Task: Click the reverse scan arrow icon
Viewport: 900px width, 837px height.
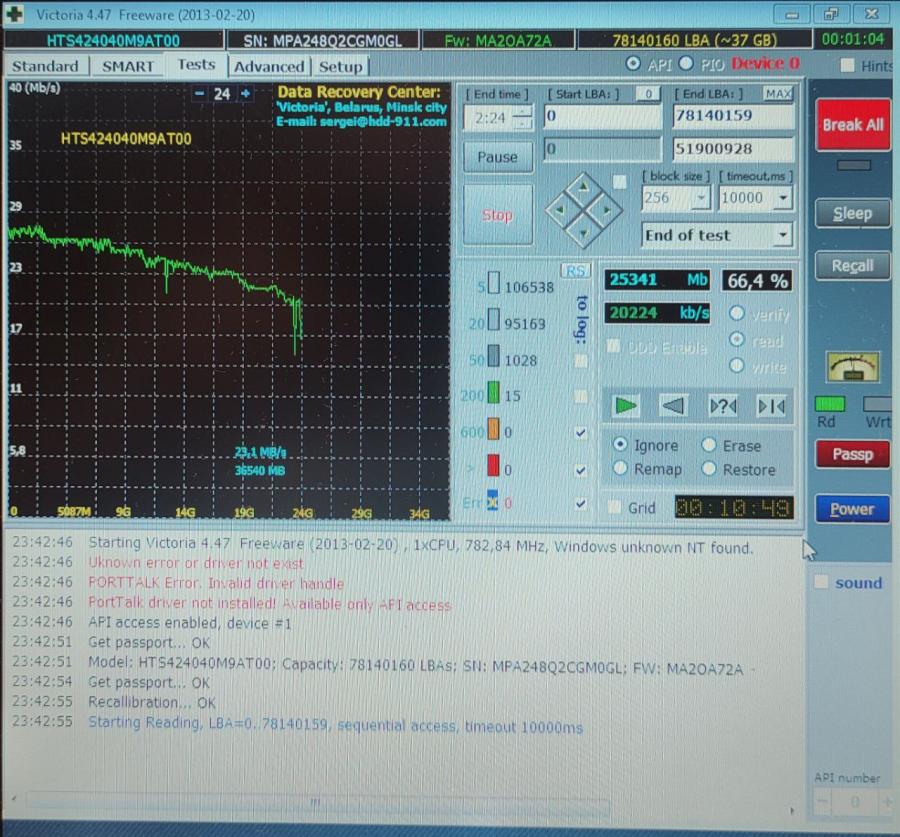Action: (673, 406)
